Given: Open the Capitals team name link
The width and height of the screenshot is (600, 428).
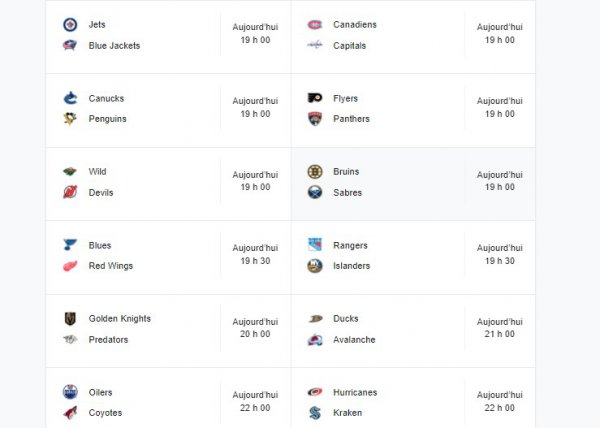Looking at the screenshot, I should [349, 45].
